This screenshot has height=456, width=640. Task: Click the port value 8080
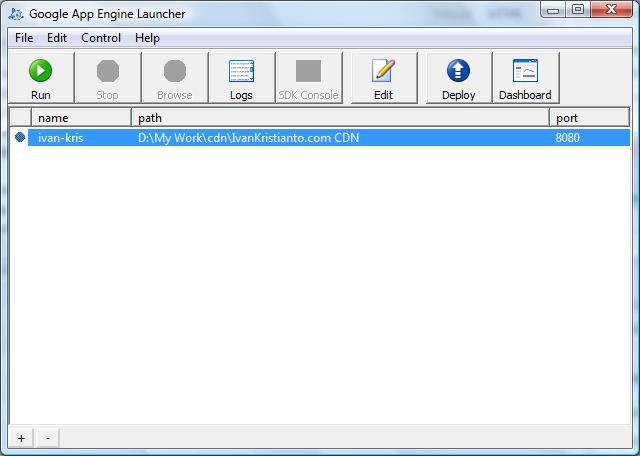tap(567, 138)
